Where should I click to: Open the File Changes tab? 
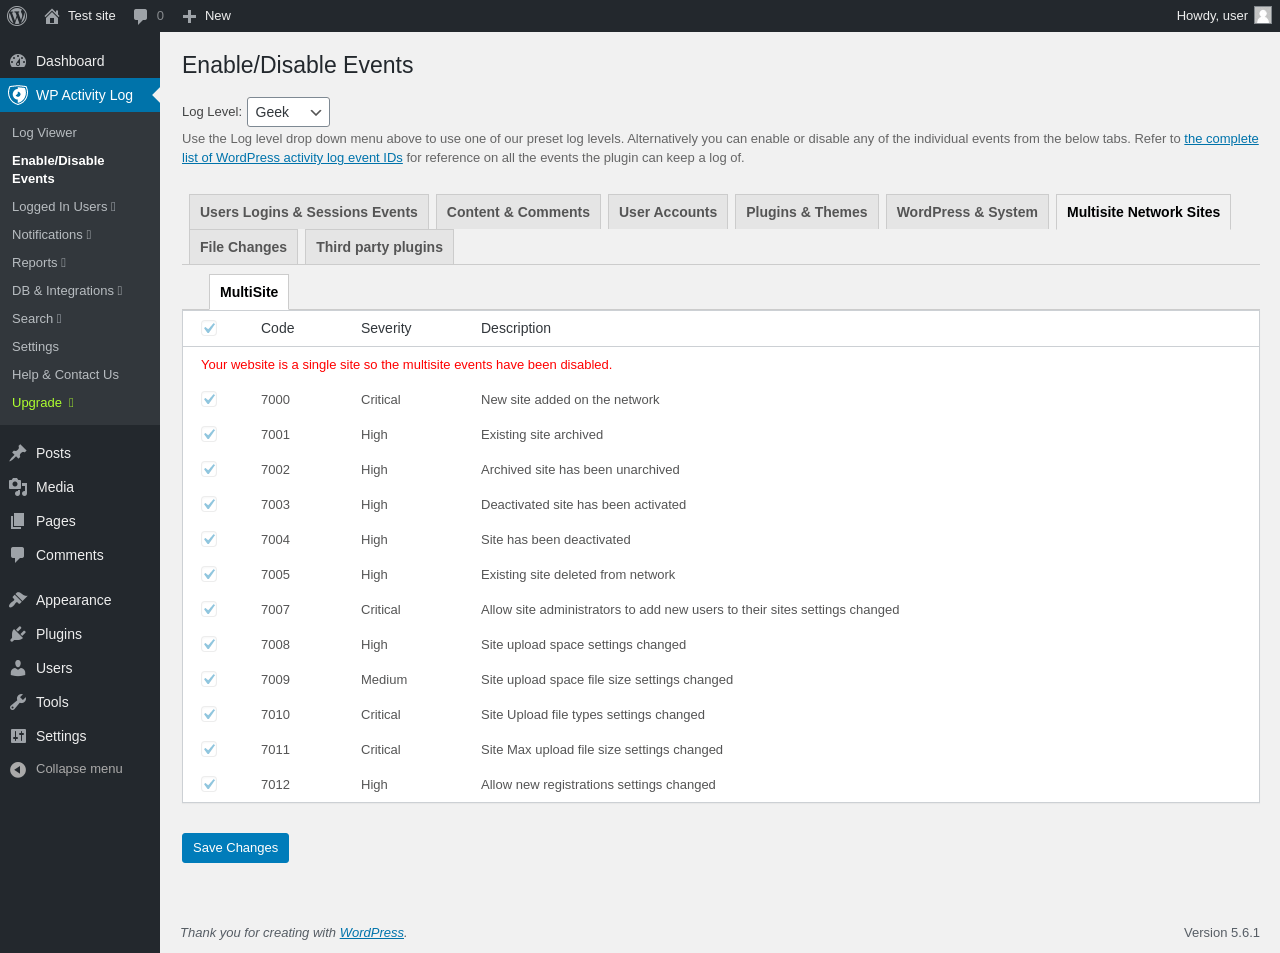pos(243,247)
